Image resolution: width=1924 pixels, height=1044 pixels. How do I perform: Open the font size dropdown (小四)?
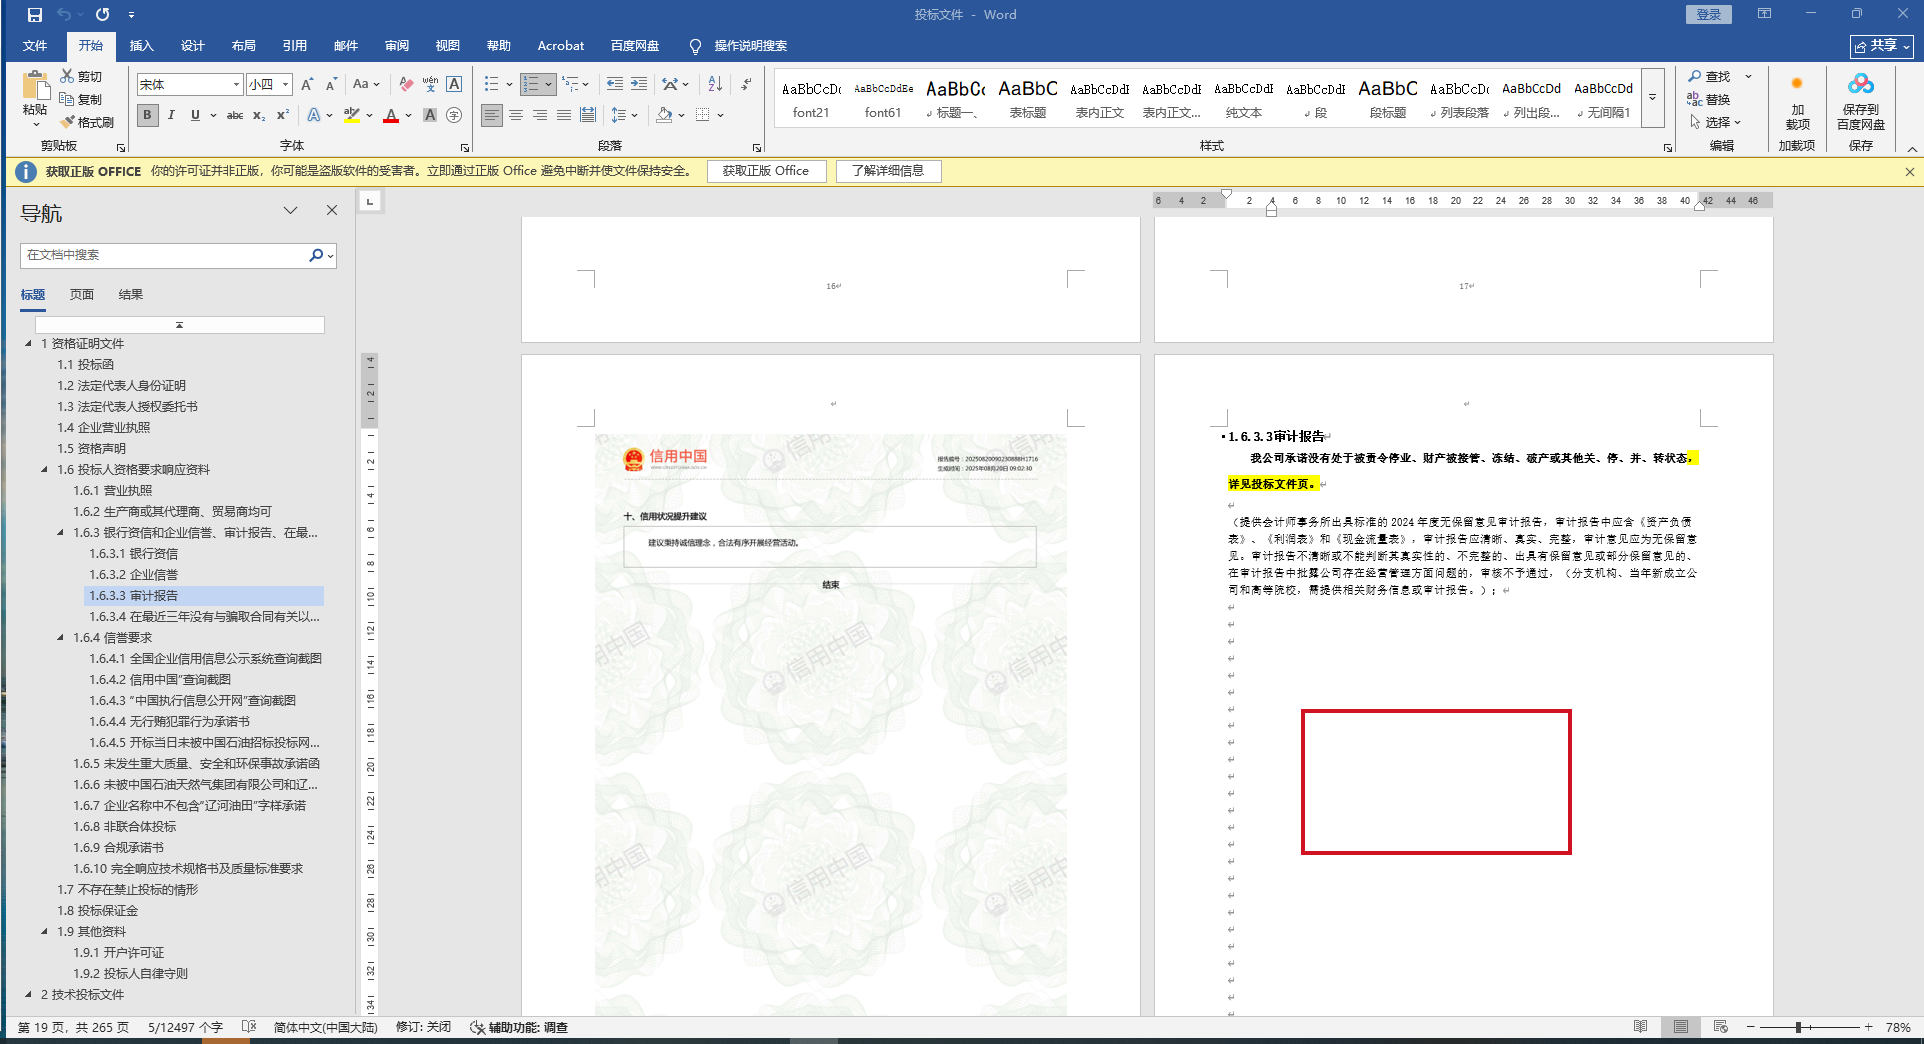click(x=285, y=85)
